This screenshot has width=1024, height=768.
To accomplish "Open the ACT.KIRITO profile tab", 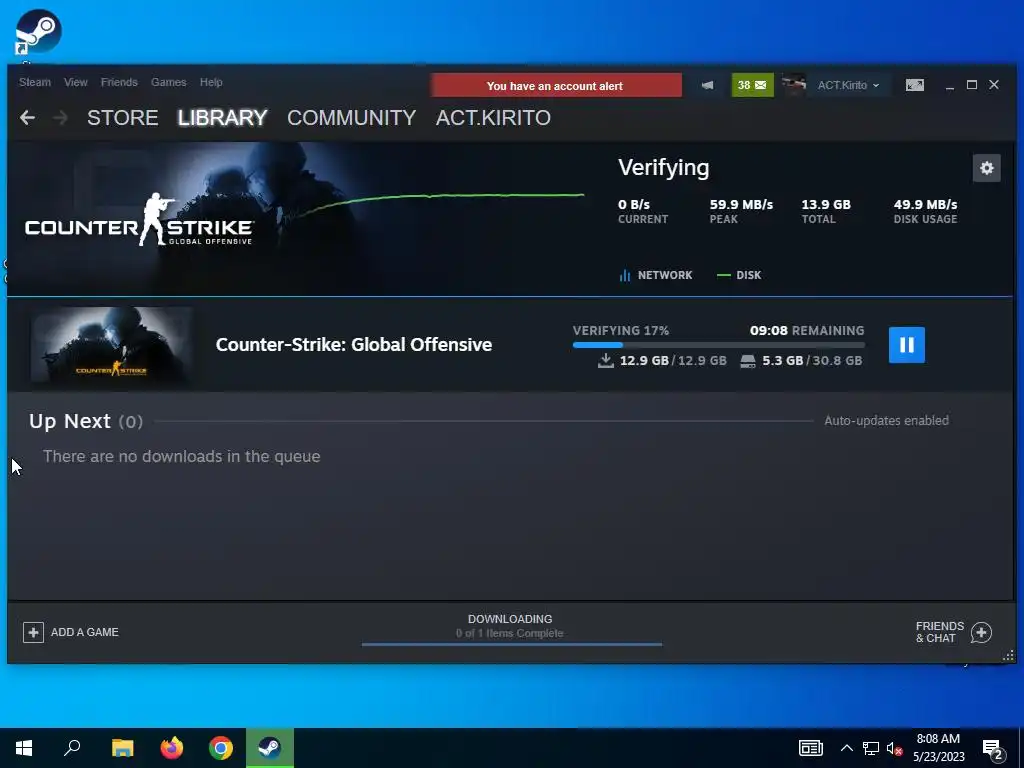I will (493, 118).
